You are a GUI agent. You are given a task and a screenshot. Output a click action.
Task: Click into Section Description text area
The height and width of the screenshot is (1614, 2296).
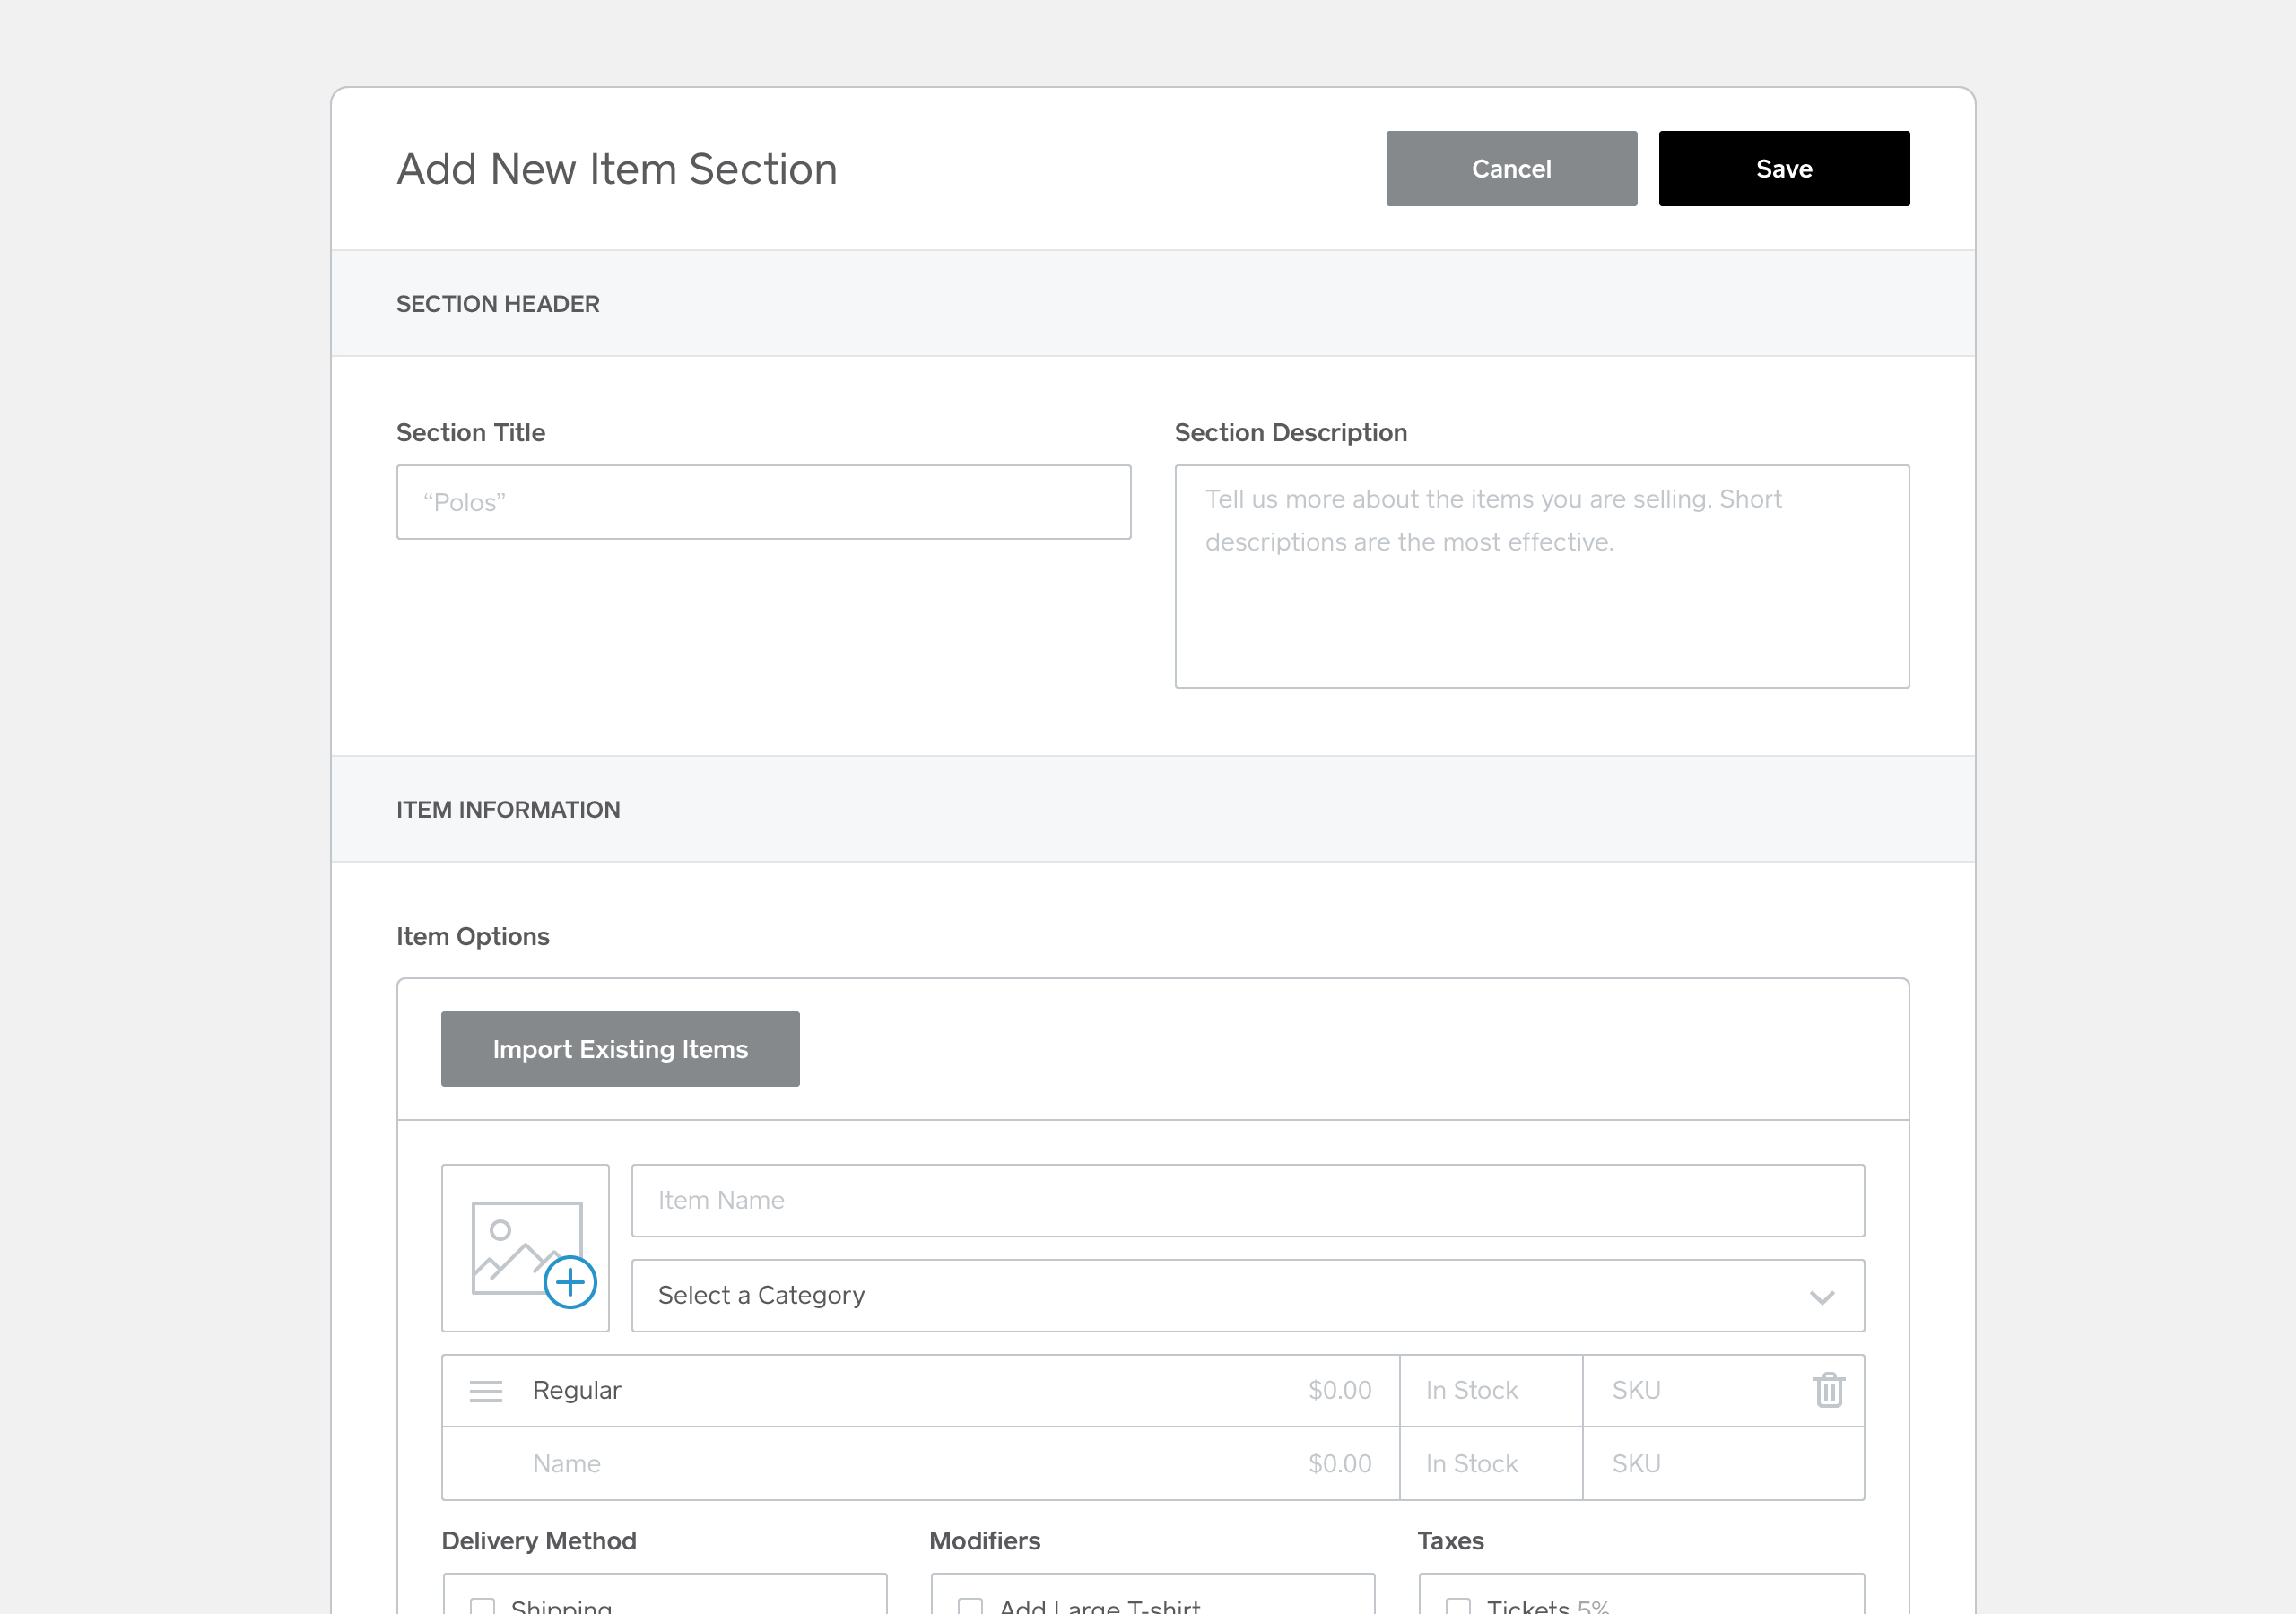click(x=1541, y=576)
